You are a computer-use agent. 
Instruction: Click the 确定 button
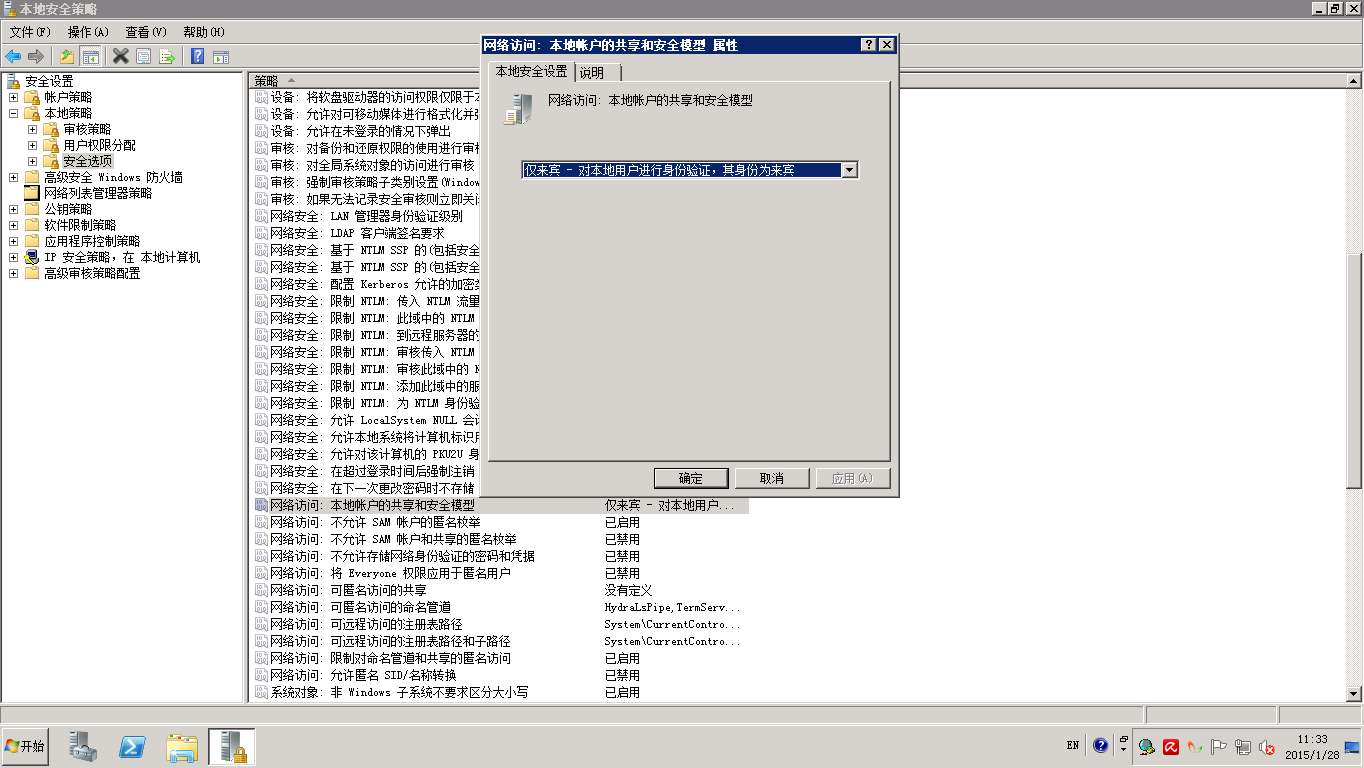[690, 478]
